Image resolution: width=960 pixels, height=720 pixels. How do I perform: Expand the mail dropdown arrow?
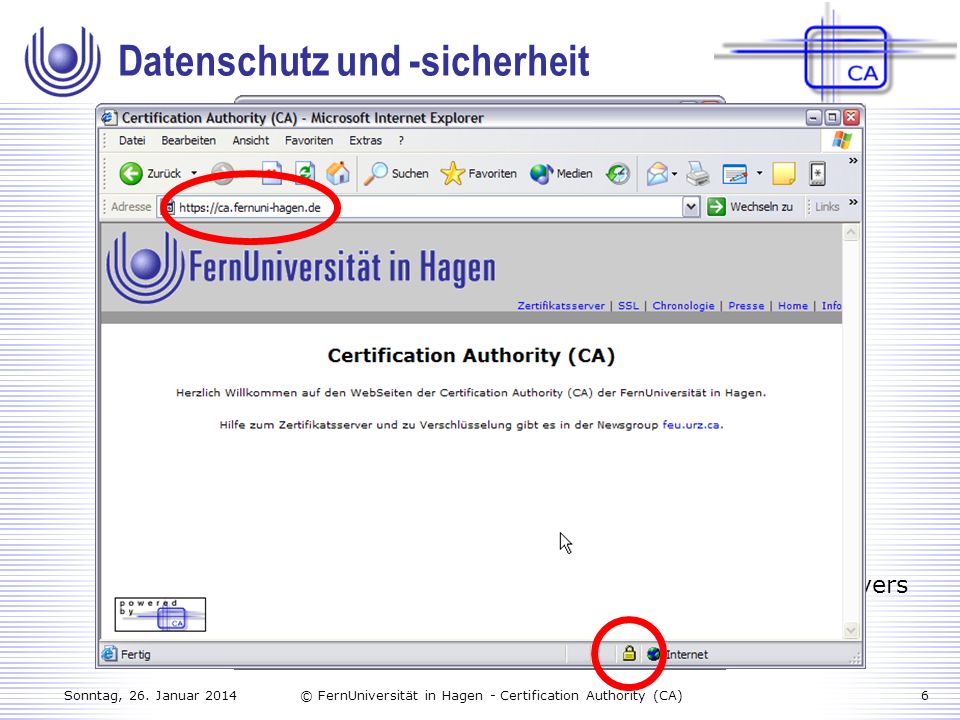[674, 174]
